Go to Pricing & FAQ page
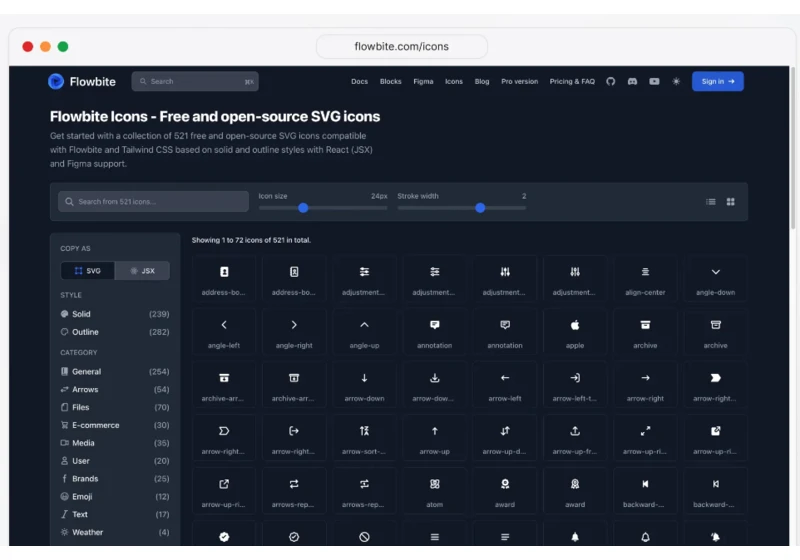This screenshot has height=560, width=800. coord(572,82)
